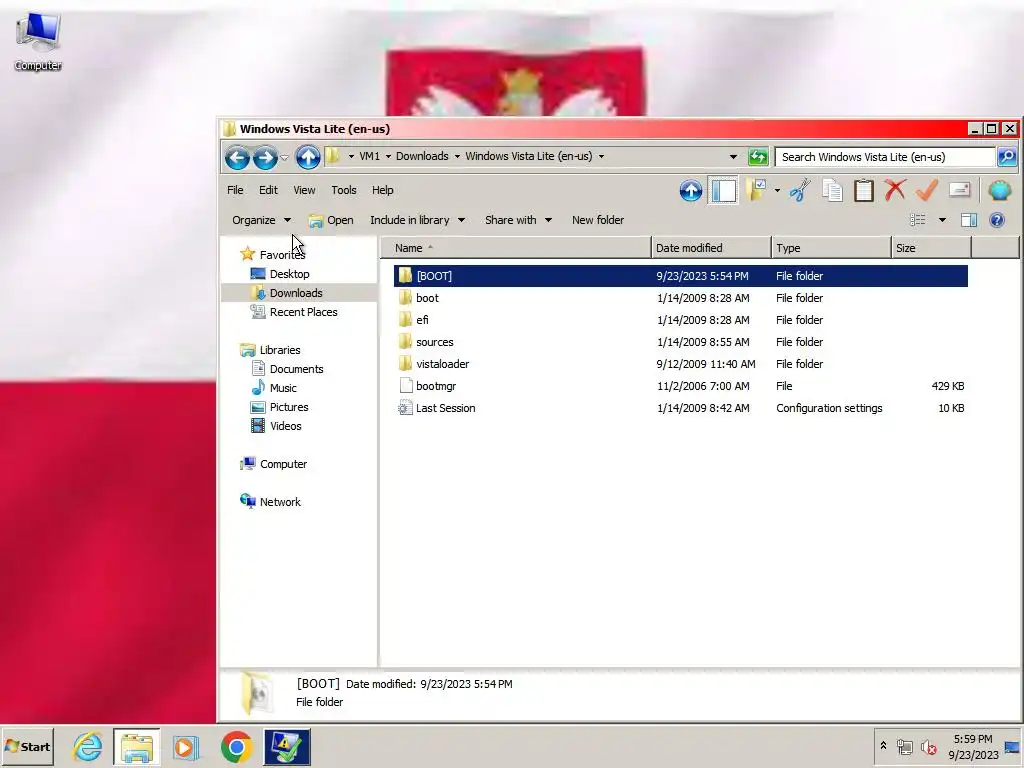
Task: Click the Cut scissors icon
Action: [799, 191]
